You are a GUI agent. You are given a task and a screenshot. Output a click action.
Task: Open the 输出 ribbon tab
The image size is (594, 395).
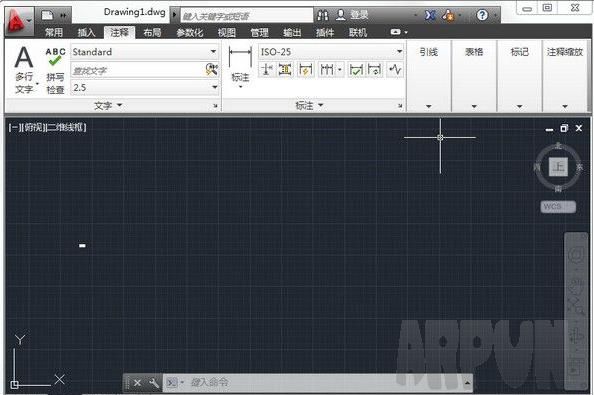coord(292,33)
